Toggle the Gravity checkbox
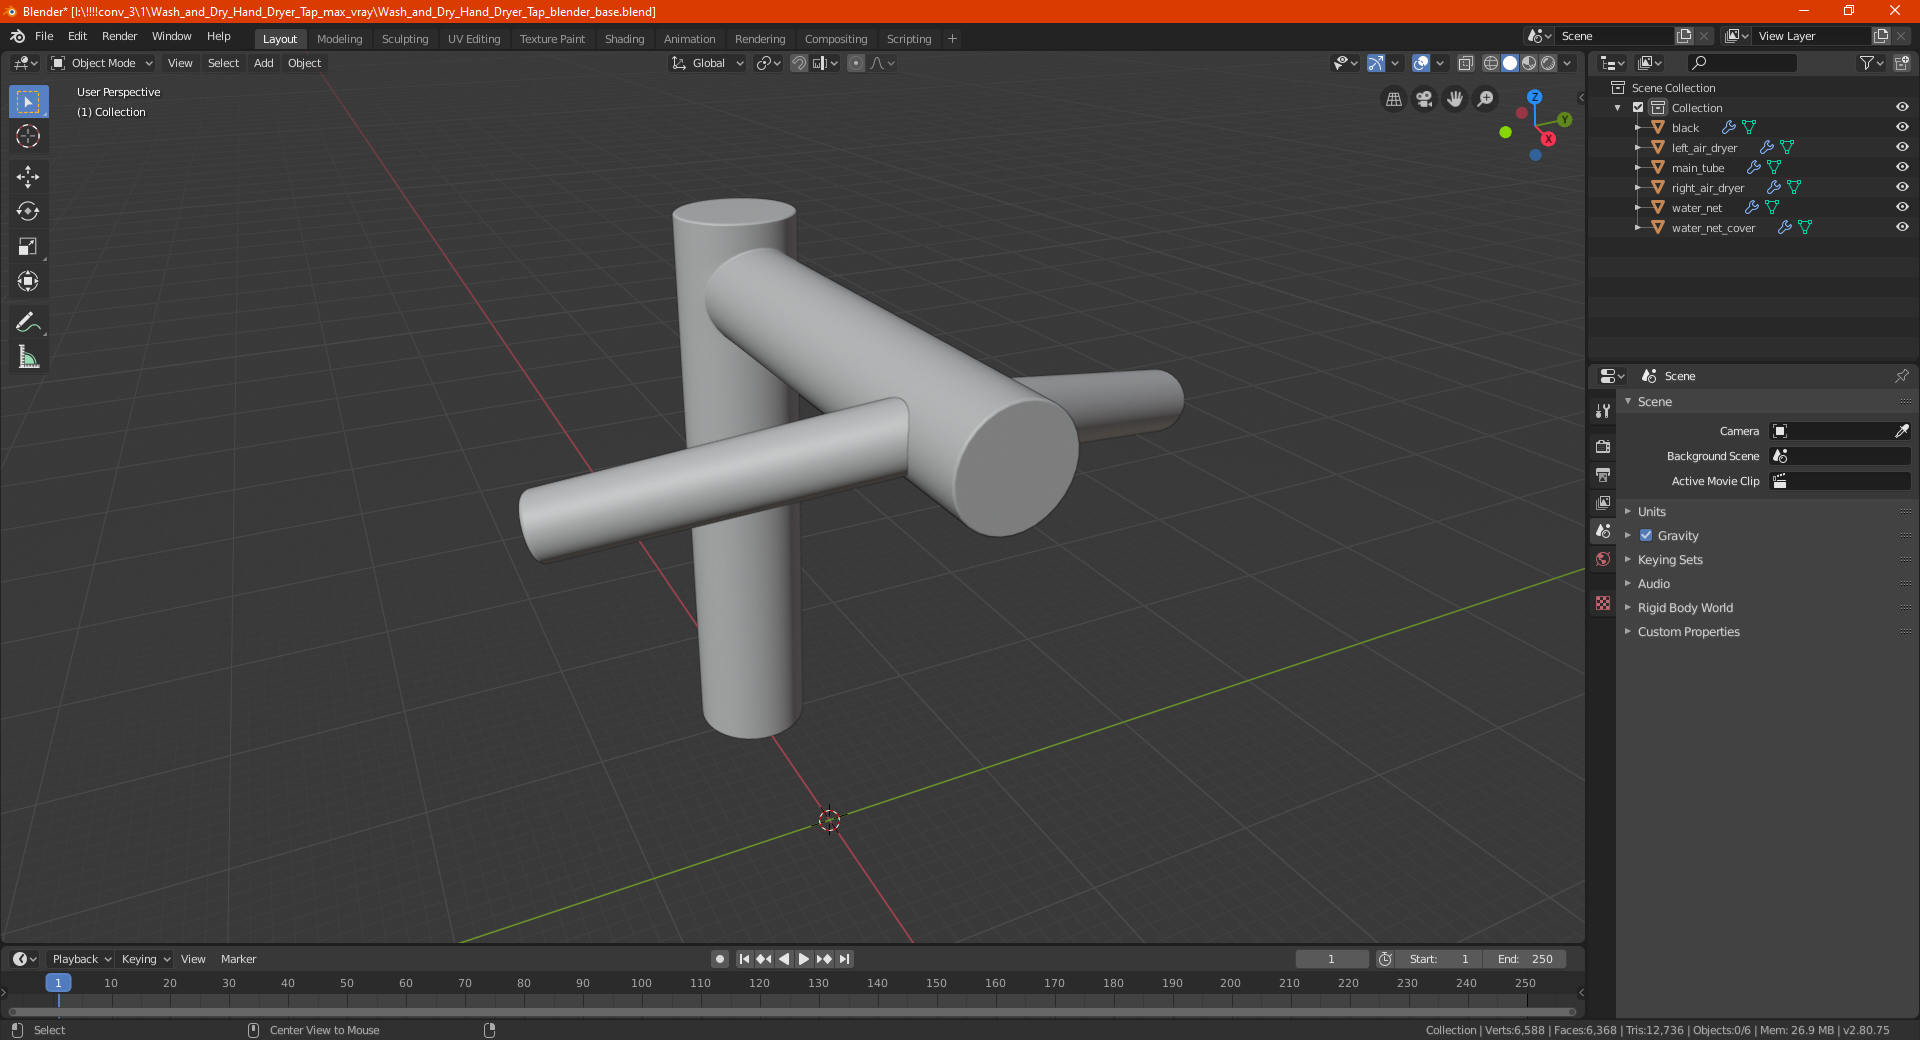Viewport: 1920px width, 1040px height. tap(1646, 535)
